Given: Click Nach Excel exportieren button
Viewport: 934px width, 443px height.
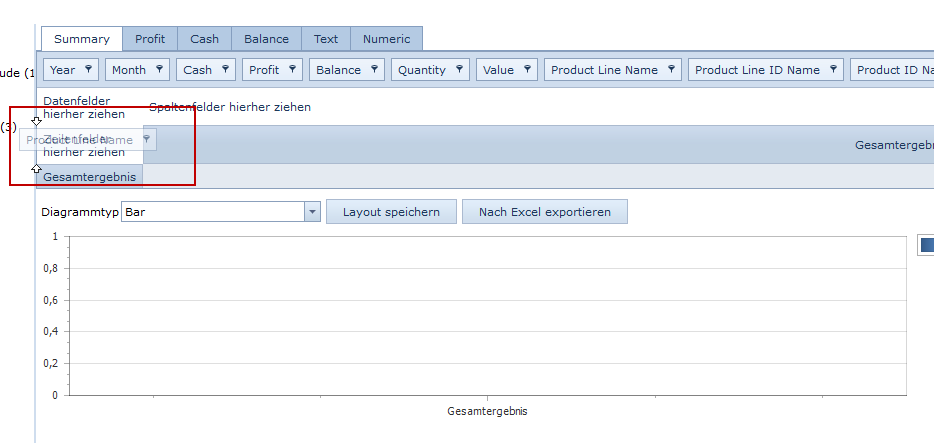Looking at the screenshot, I should coord(544,212).
